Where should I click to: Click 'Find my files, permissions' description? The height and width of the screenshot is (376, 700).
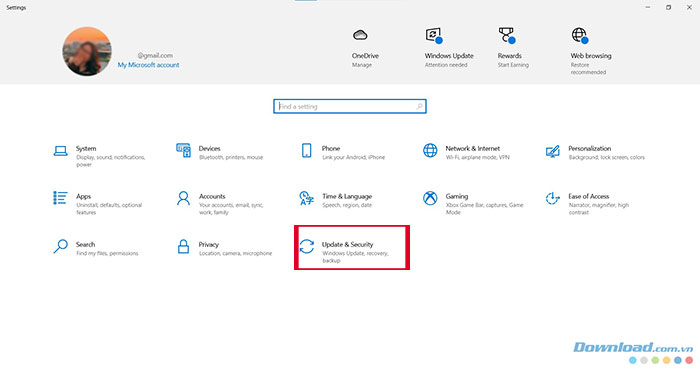107,254
